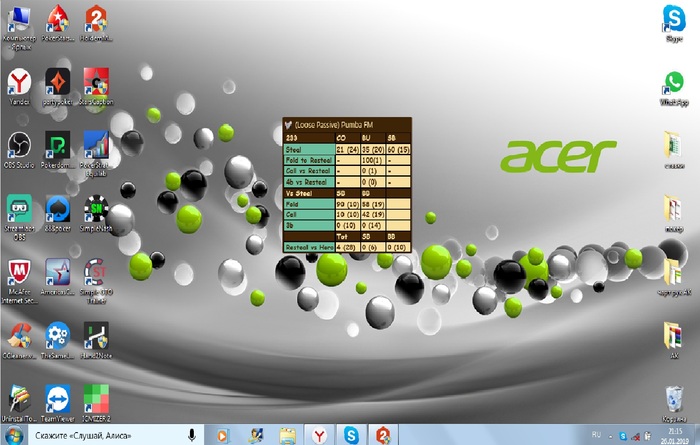700x445 pixels.
Task: Click the Vs Steal section header
Action: click(x=309, y=193)
